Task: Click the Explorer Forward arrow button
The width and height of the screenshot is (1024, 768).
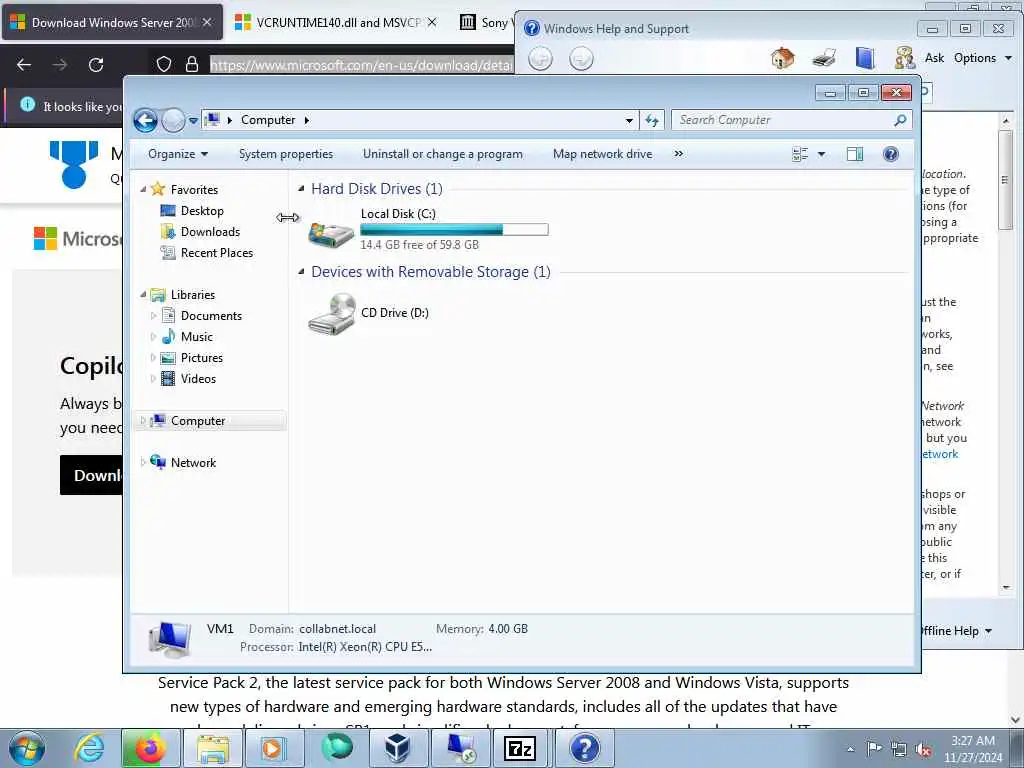Action: (x=173, y=120)
